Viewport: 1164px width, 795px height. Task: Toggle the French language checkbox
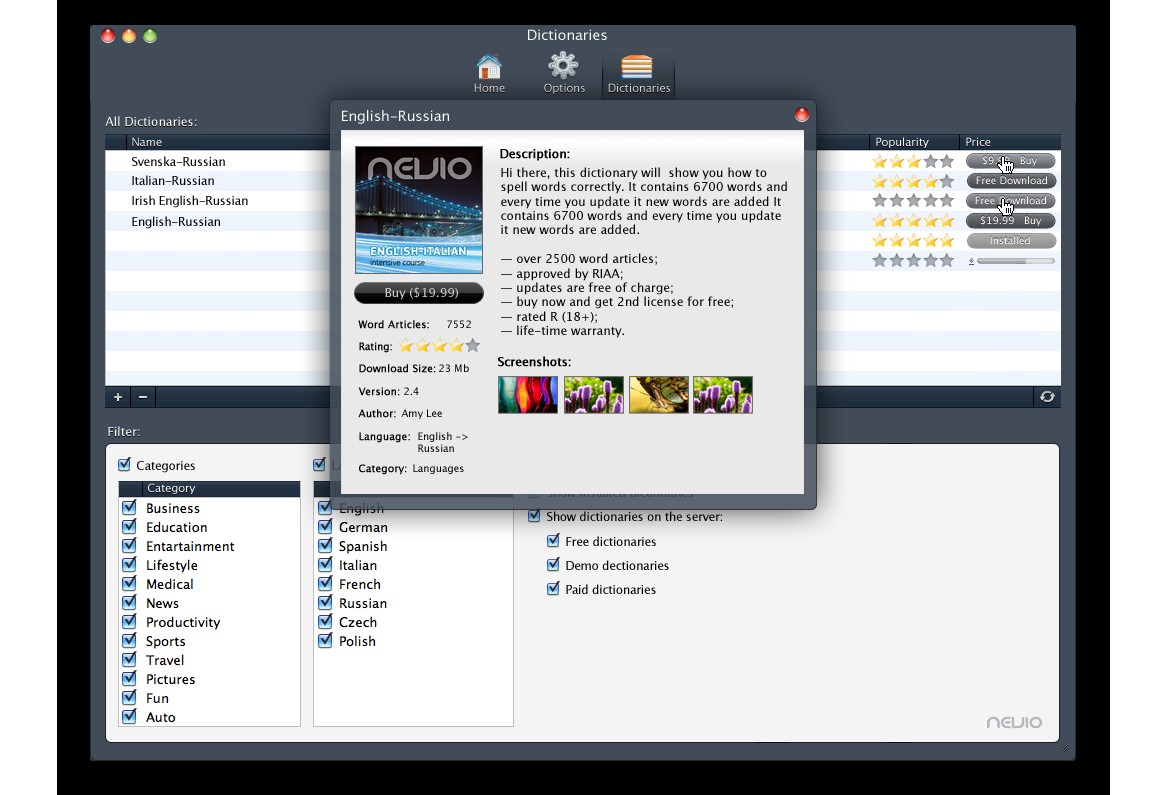point(325,583)
